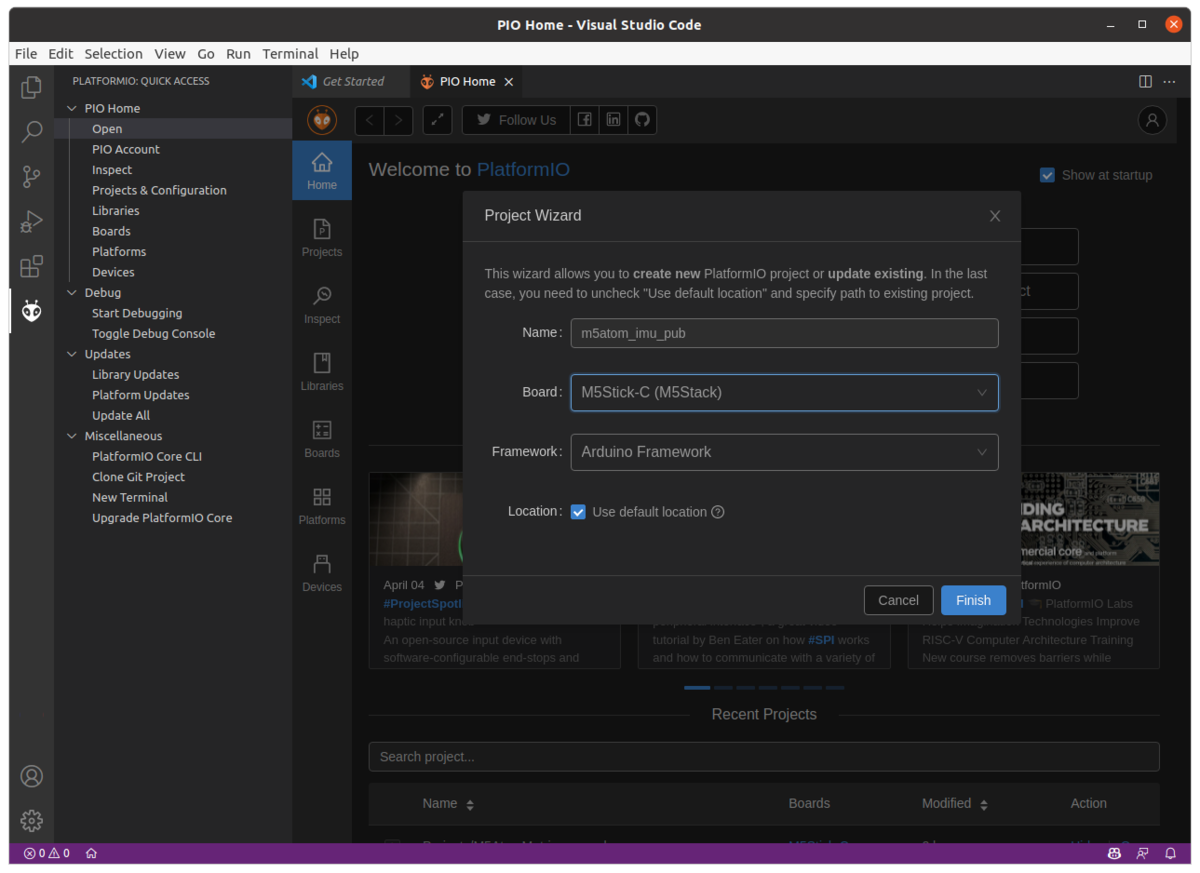Go to Libraries in PIO sidebar
This screenshot has height=873, width=1200.
[x=322, y=372]
